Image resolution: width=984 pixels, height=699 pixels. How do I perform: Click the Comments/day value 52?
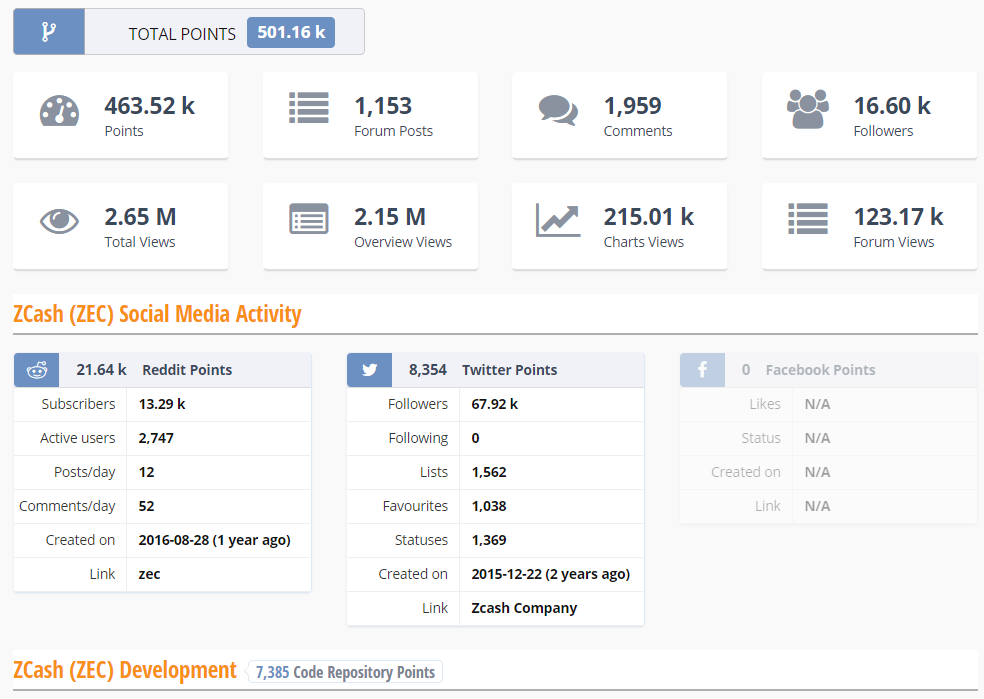click(x=146, y=506)
